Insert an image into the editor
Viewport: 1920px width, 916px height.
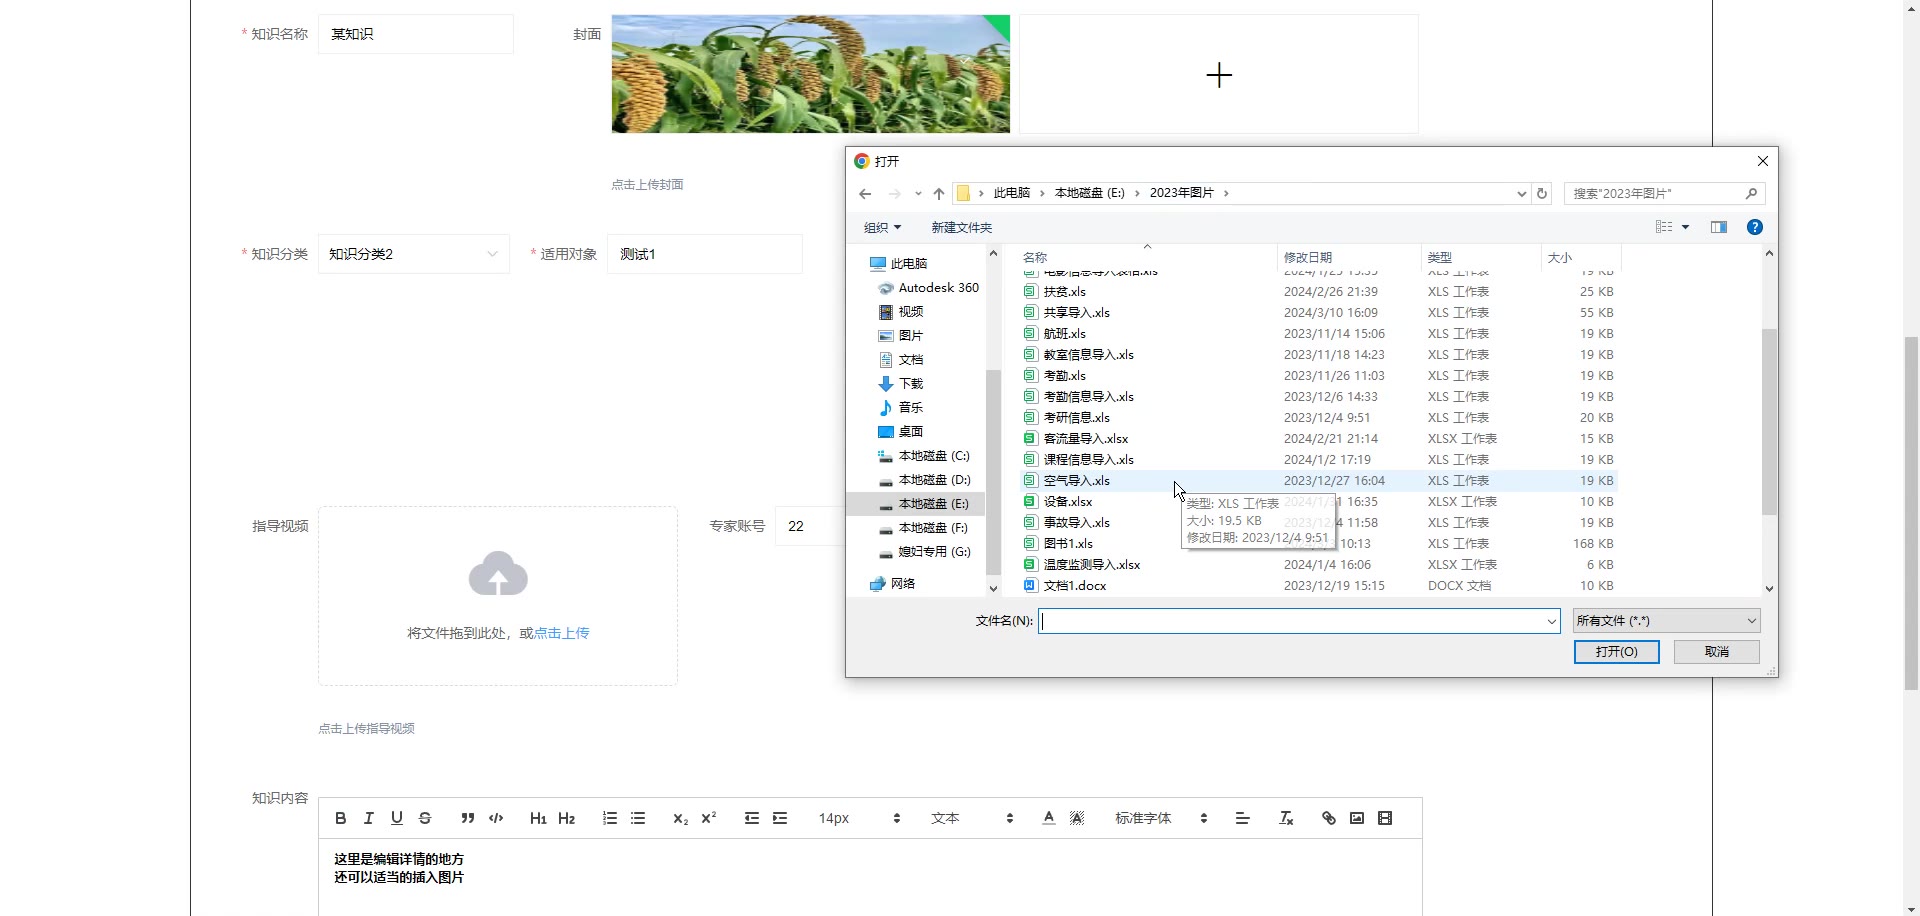pyautogui.click(x=1357, y=818)
